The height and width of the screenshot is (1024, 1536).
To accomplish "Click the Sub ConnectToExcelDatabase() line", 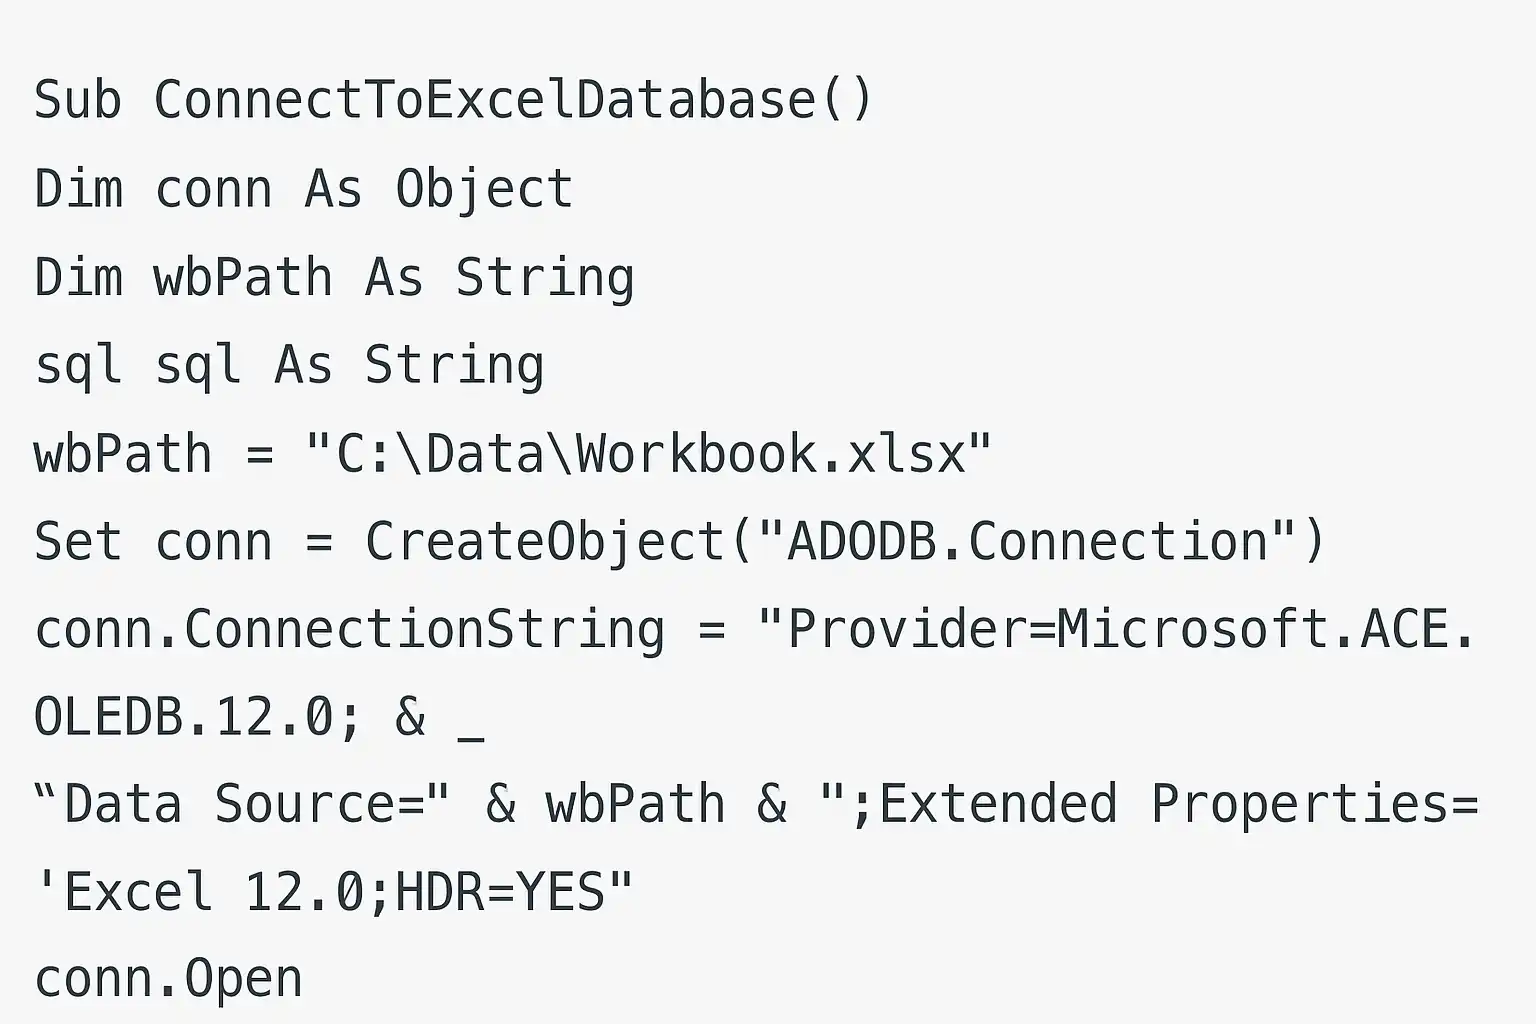I will pos(454,100).
